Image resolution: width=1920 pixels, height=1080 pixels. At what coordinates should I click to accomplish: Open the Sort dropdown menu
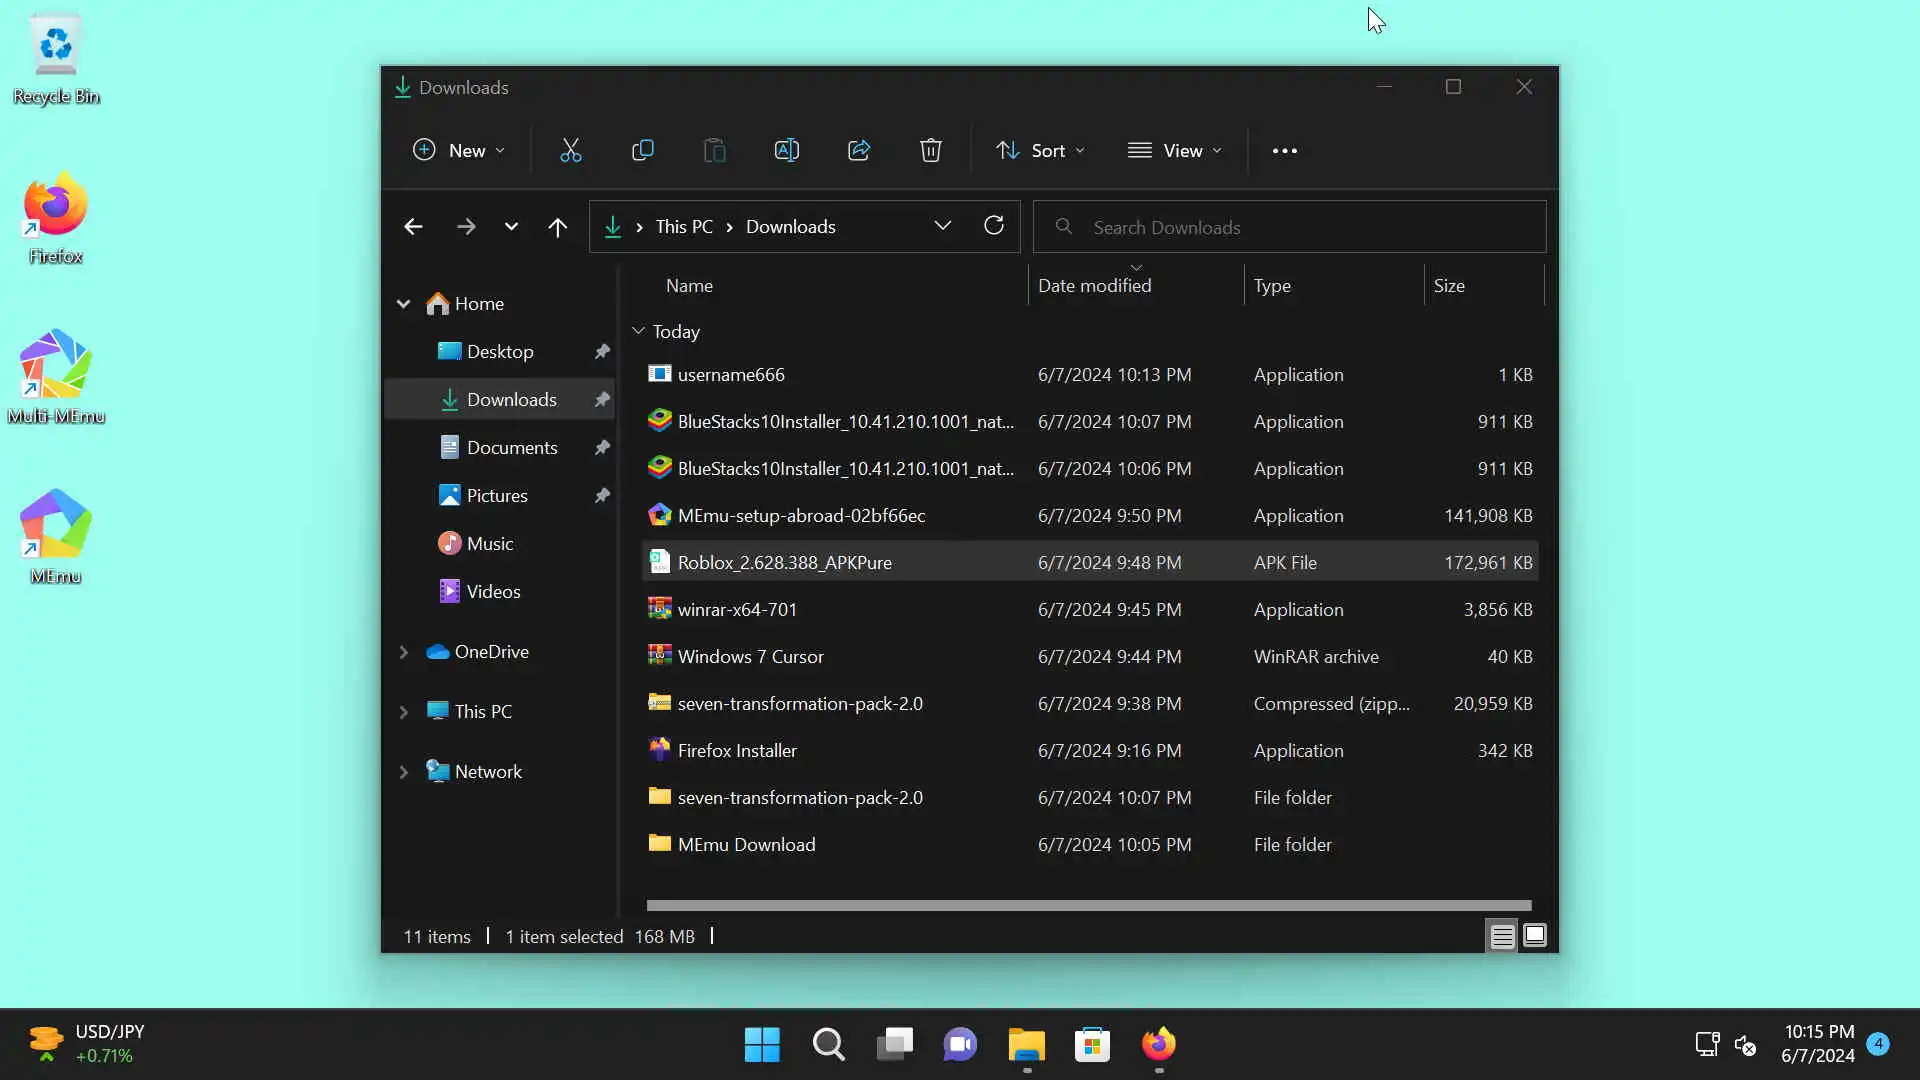pyautogui.click(x=1040, y=150)
